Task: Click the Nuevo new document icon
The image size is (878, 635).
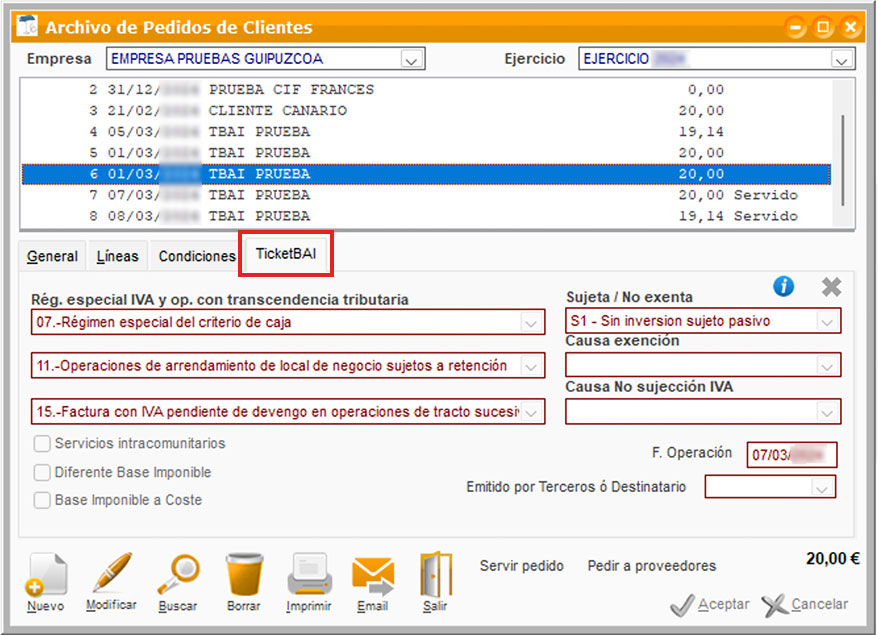Action: [46, 576]
